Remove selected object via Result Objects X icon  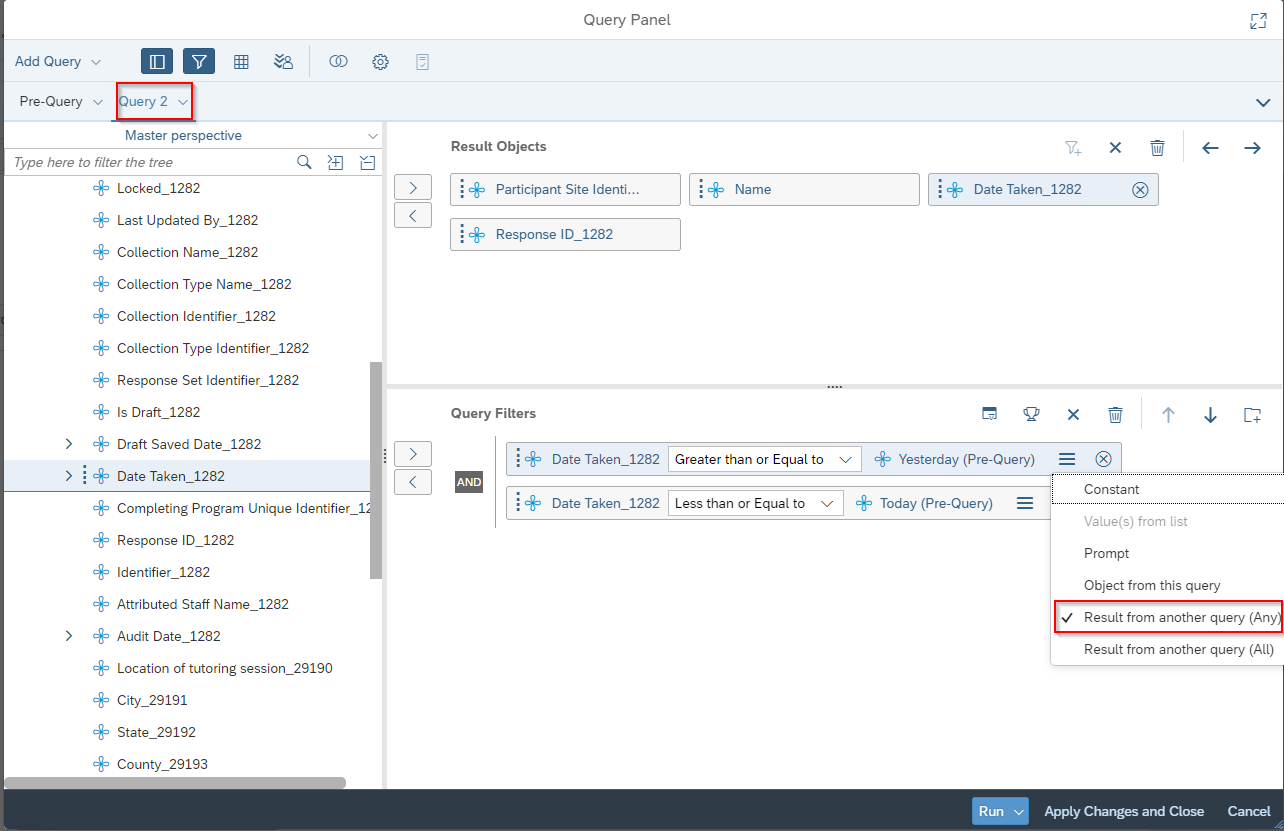tap(1115, 147)
